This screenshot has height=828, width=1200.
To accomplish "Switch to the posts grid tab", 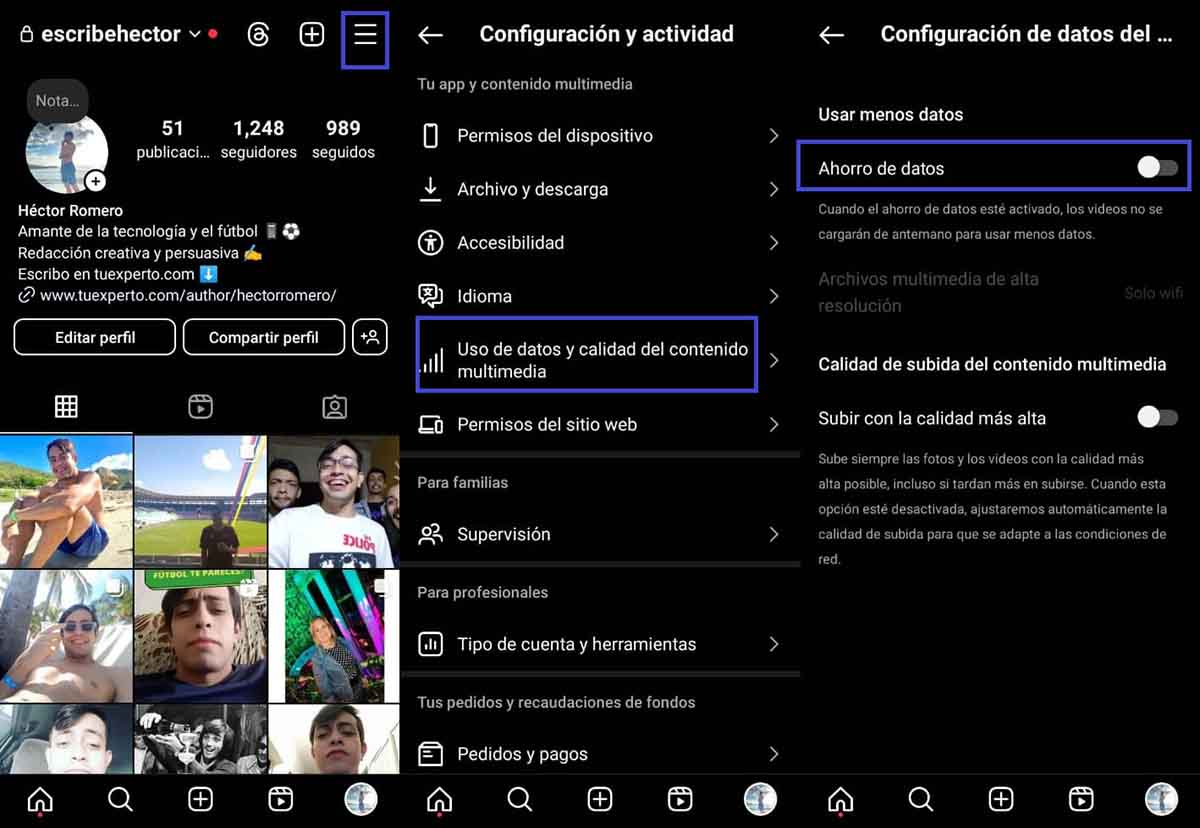I will (x=66, y=407).
